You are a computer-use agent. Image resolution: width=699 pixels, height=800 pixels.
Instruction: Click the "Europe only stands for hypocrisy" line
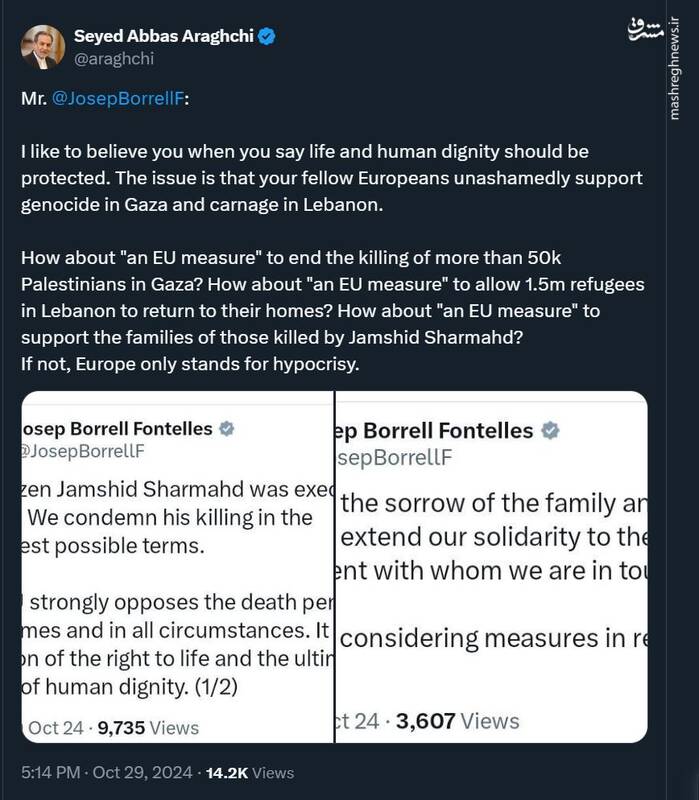coord(190,363)
